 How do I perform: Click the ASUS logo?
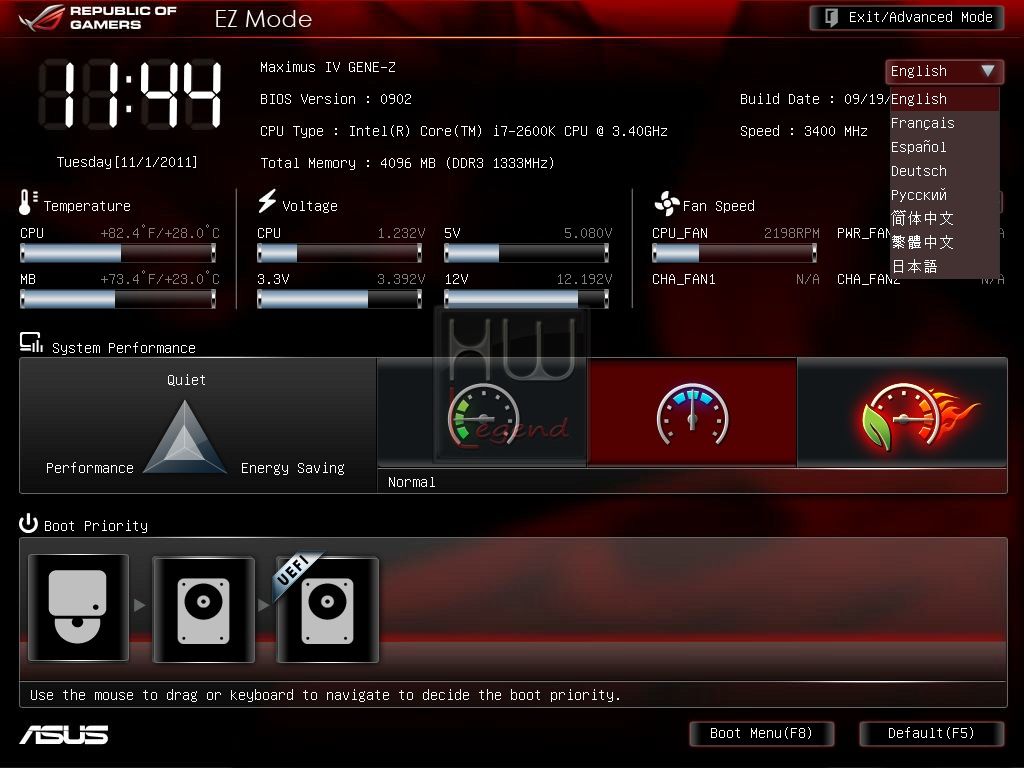click(x=64, y=735)
